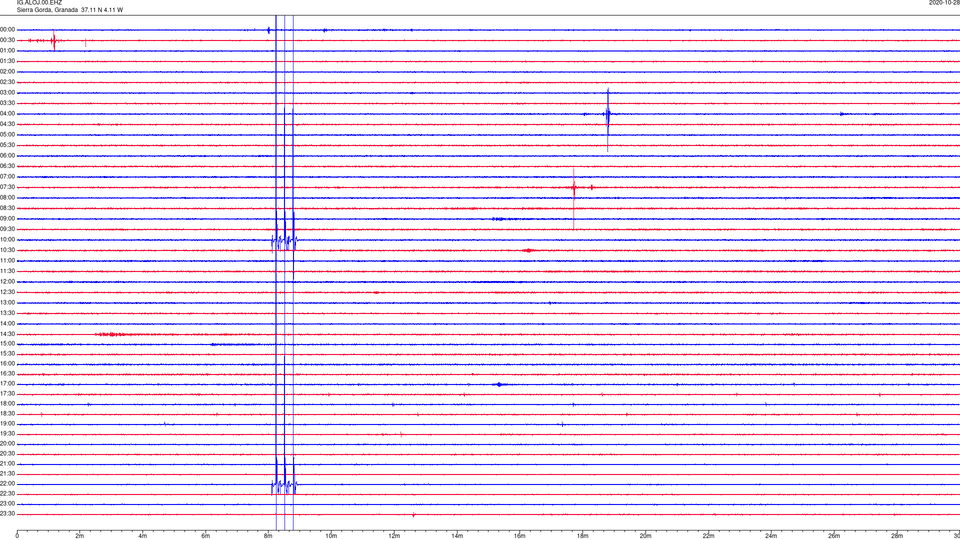Click the 26m minute axis label
This screenshot has height=540, width=960.
point(834,536)
